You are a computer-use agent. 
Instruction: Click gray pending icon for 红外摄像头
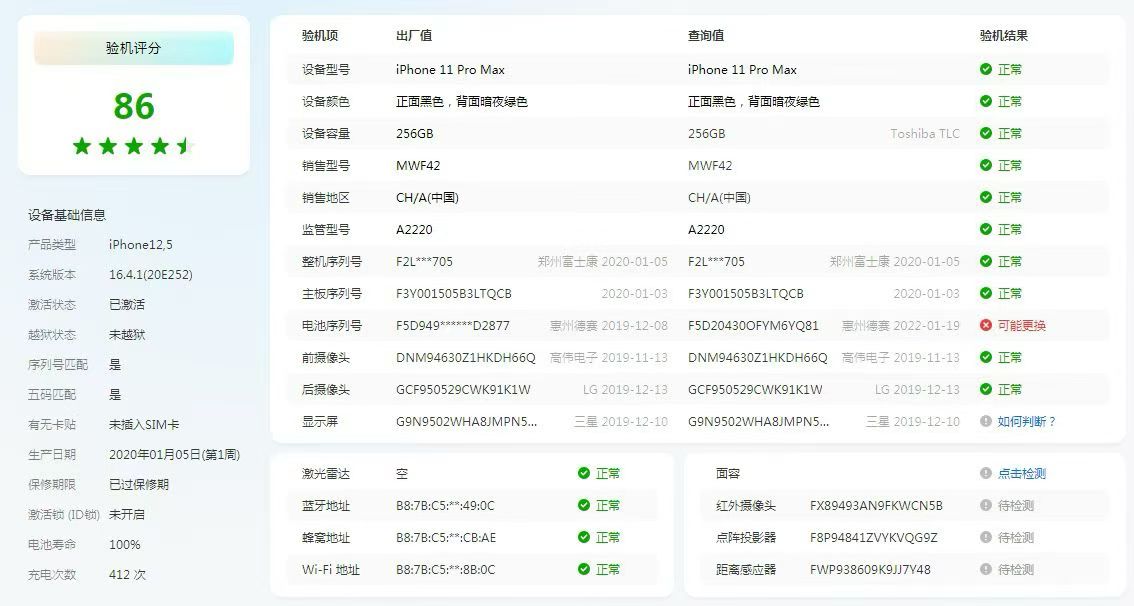tap(986, 506)
